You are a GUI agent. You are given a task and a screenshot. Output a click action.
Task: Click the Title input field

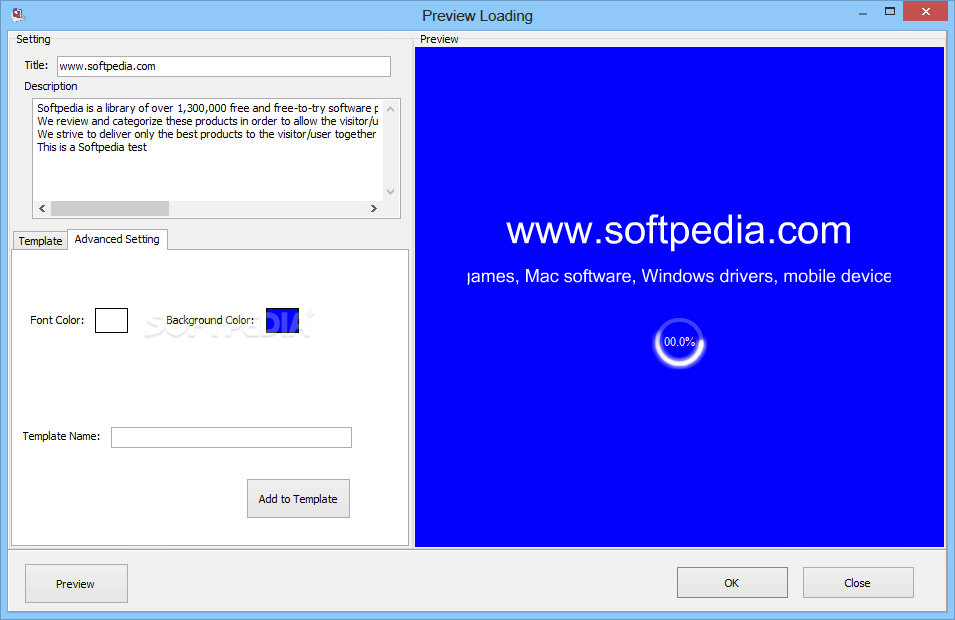[x=224, y=66]
